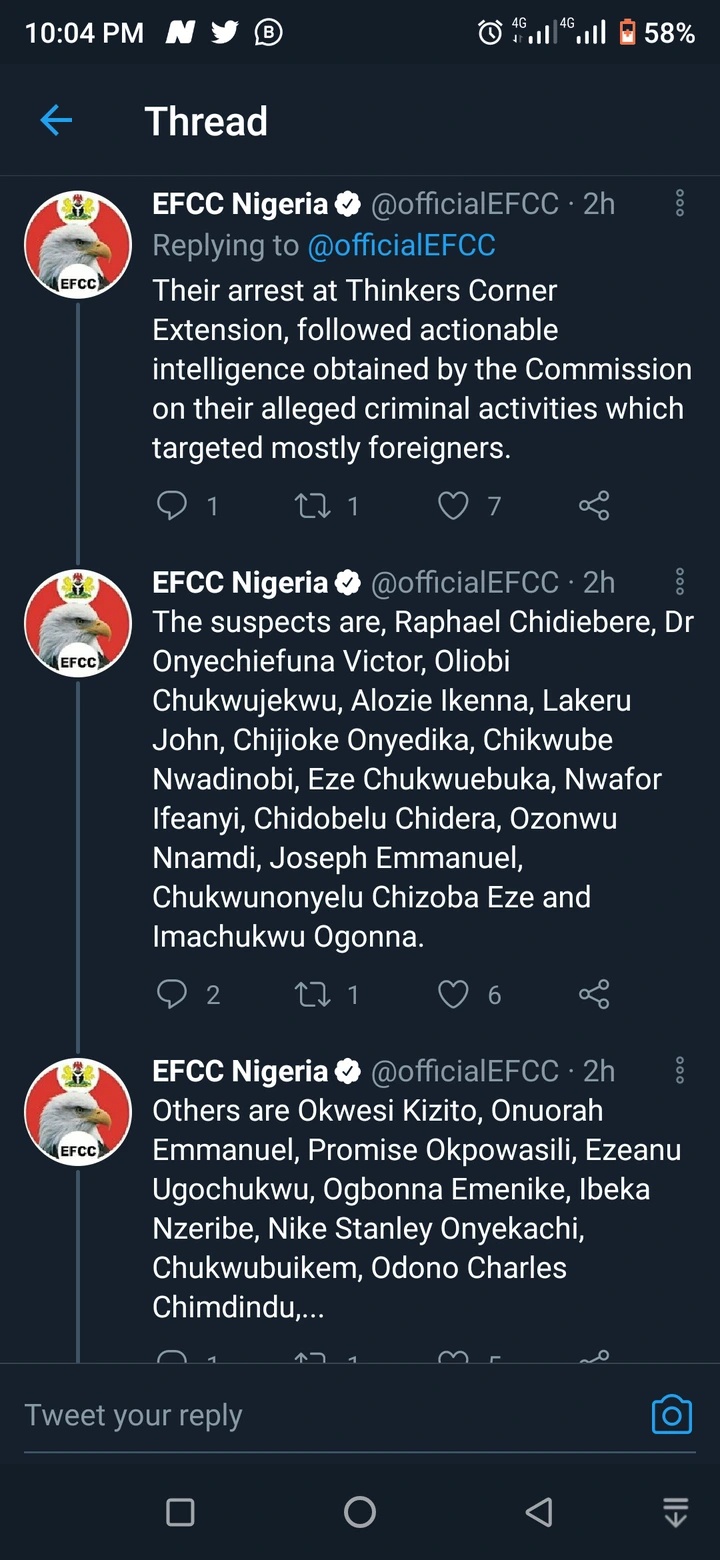Retweet the 'The suspects are' tweet
This screenshot has height=1560, width=720.
(x=312, y=994)
